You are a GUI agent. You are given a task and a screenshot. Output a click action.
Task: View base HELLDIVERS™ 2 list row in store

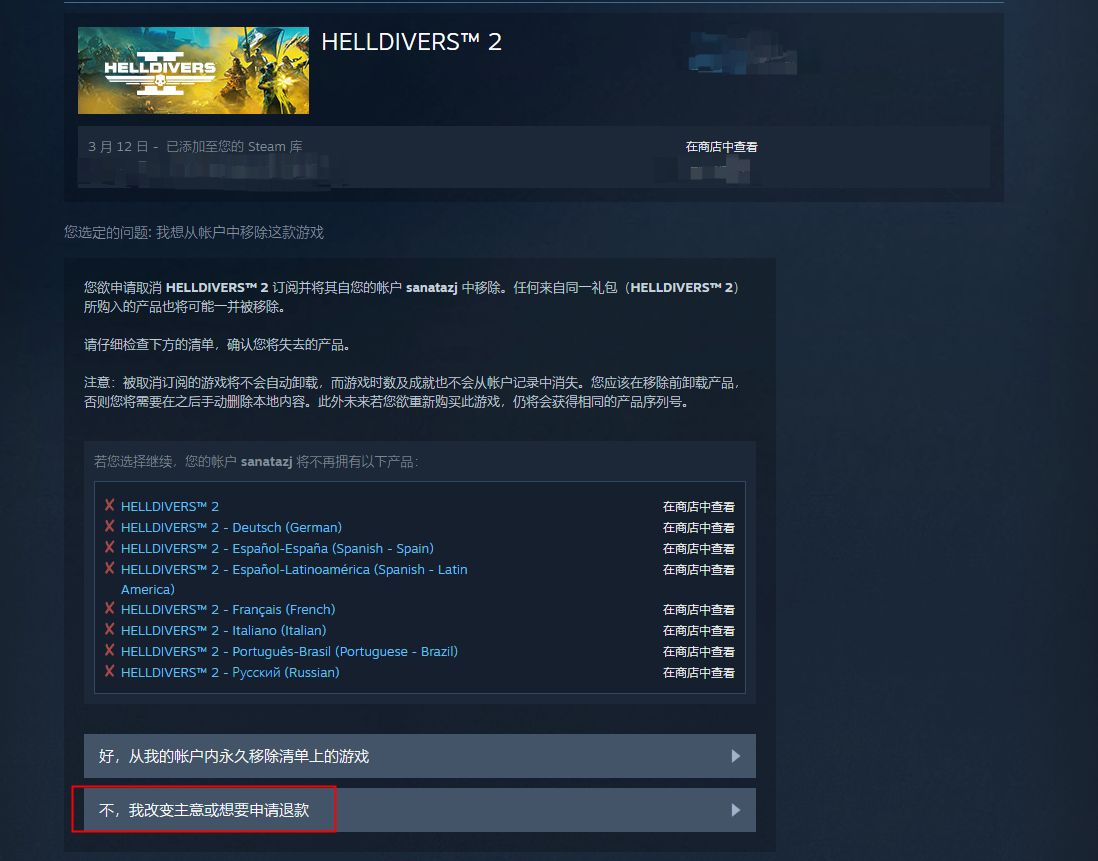point(699,507)
